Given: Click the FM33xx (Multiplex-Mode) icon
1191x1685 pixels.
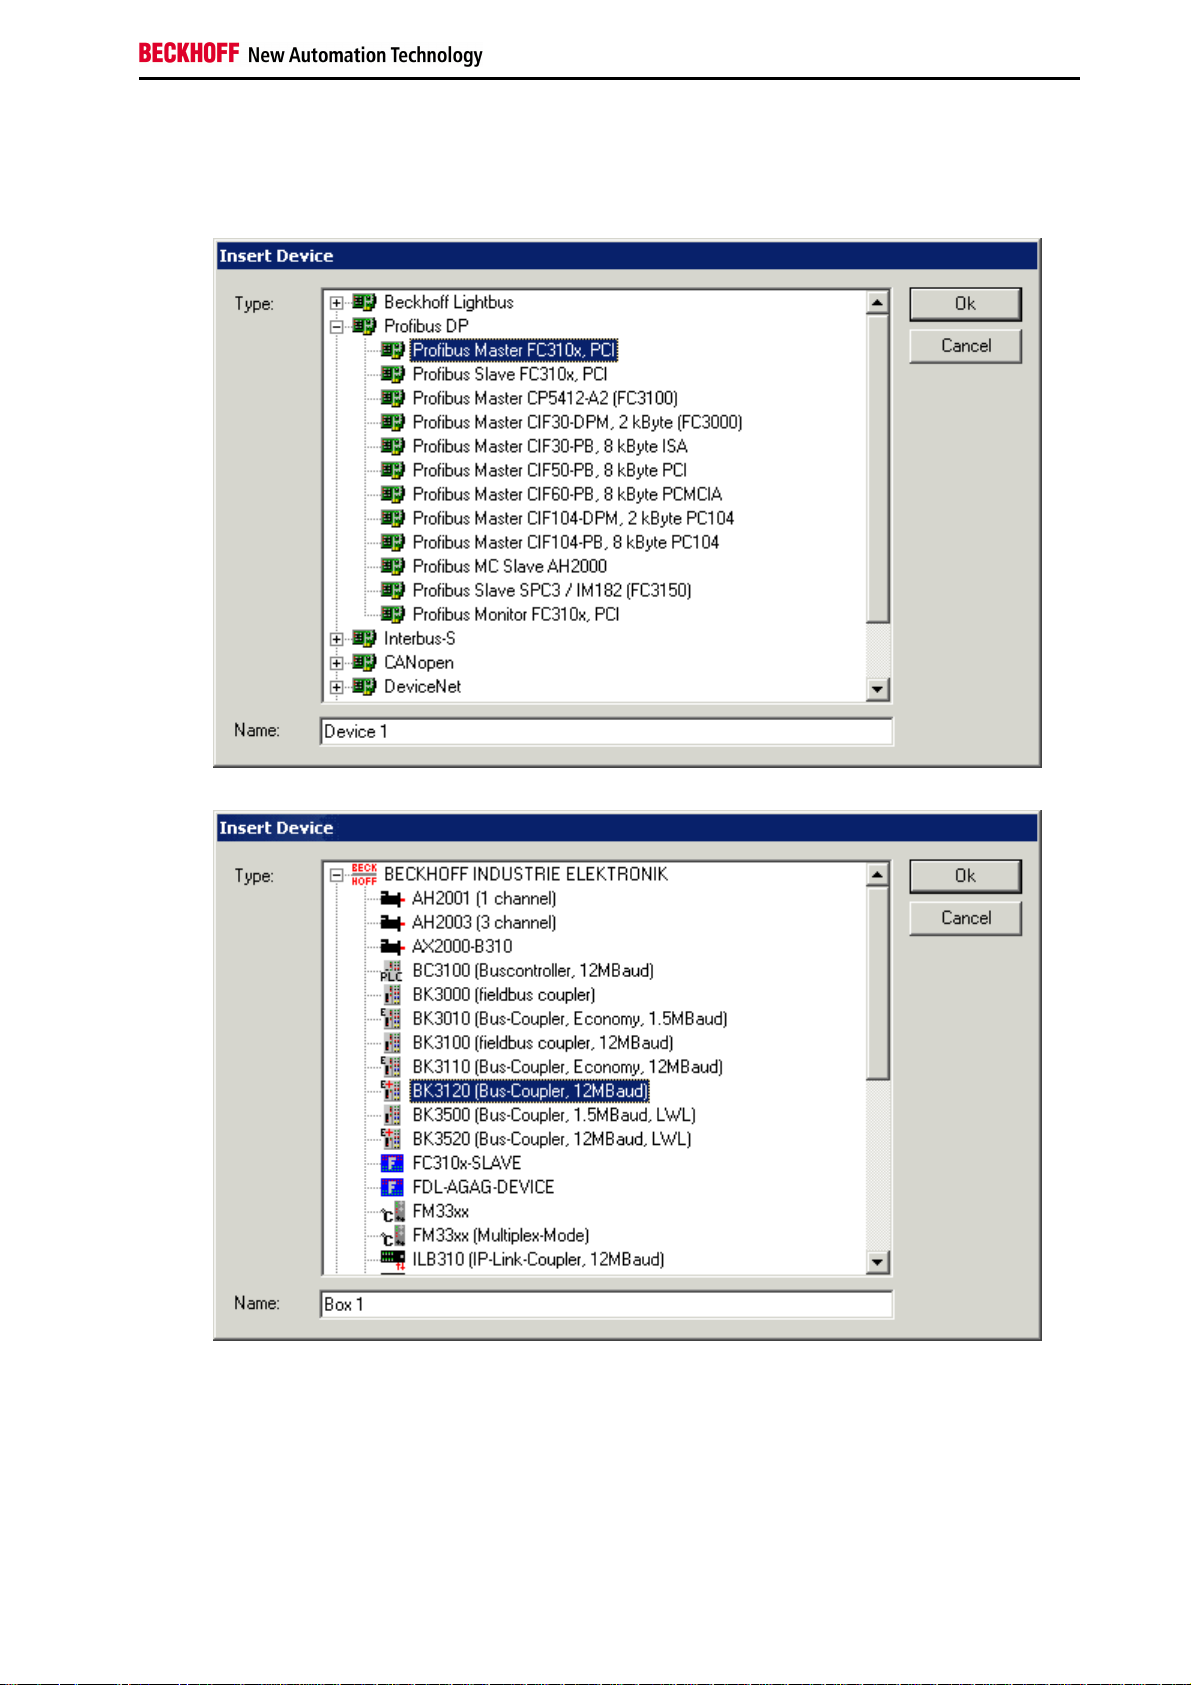Looking at the screenshot, I should [x=393, y=1236].
